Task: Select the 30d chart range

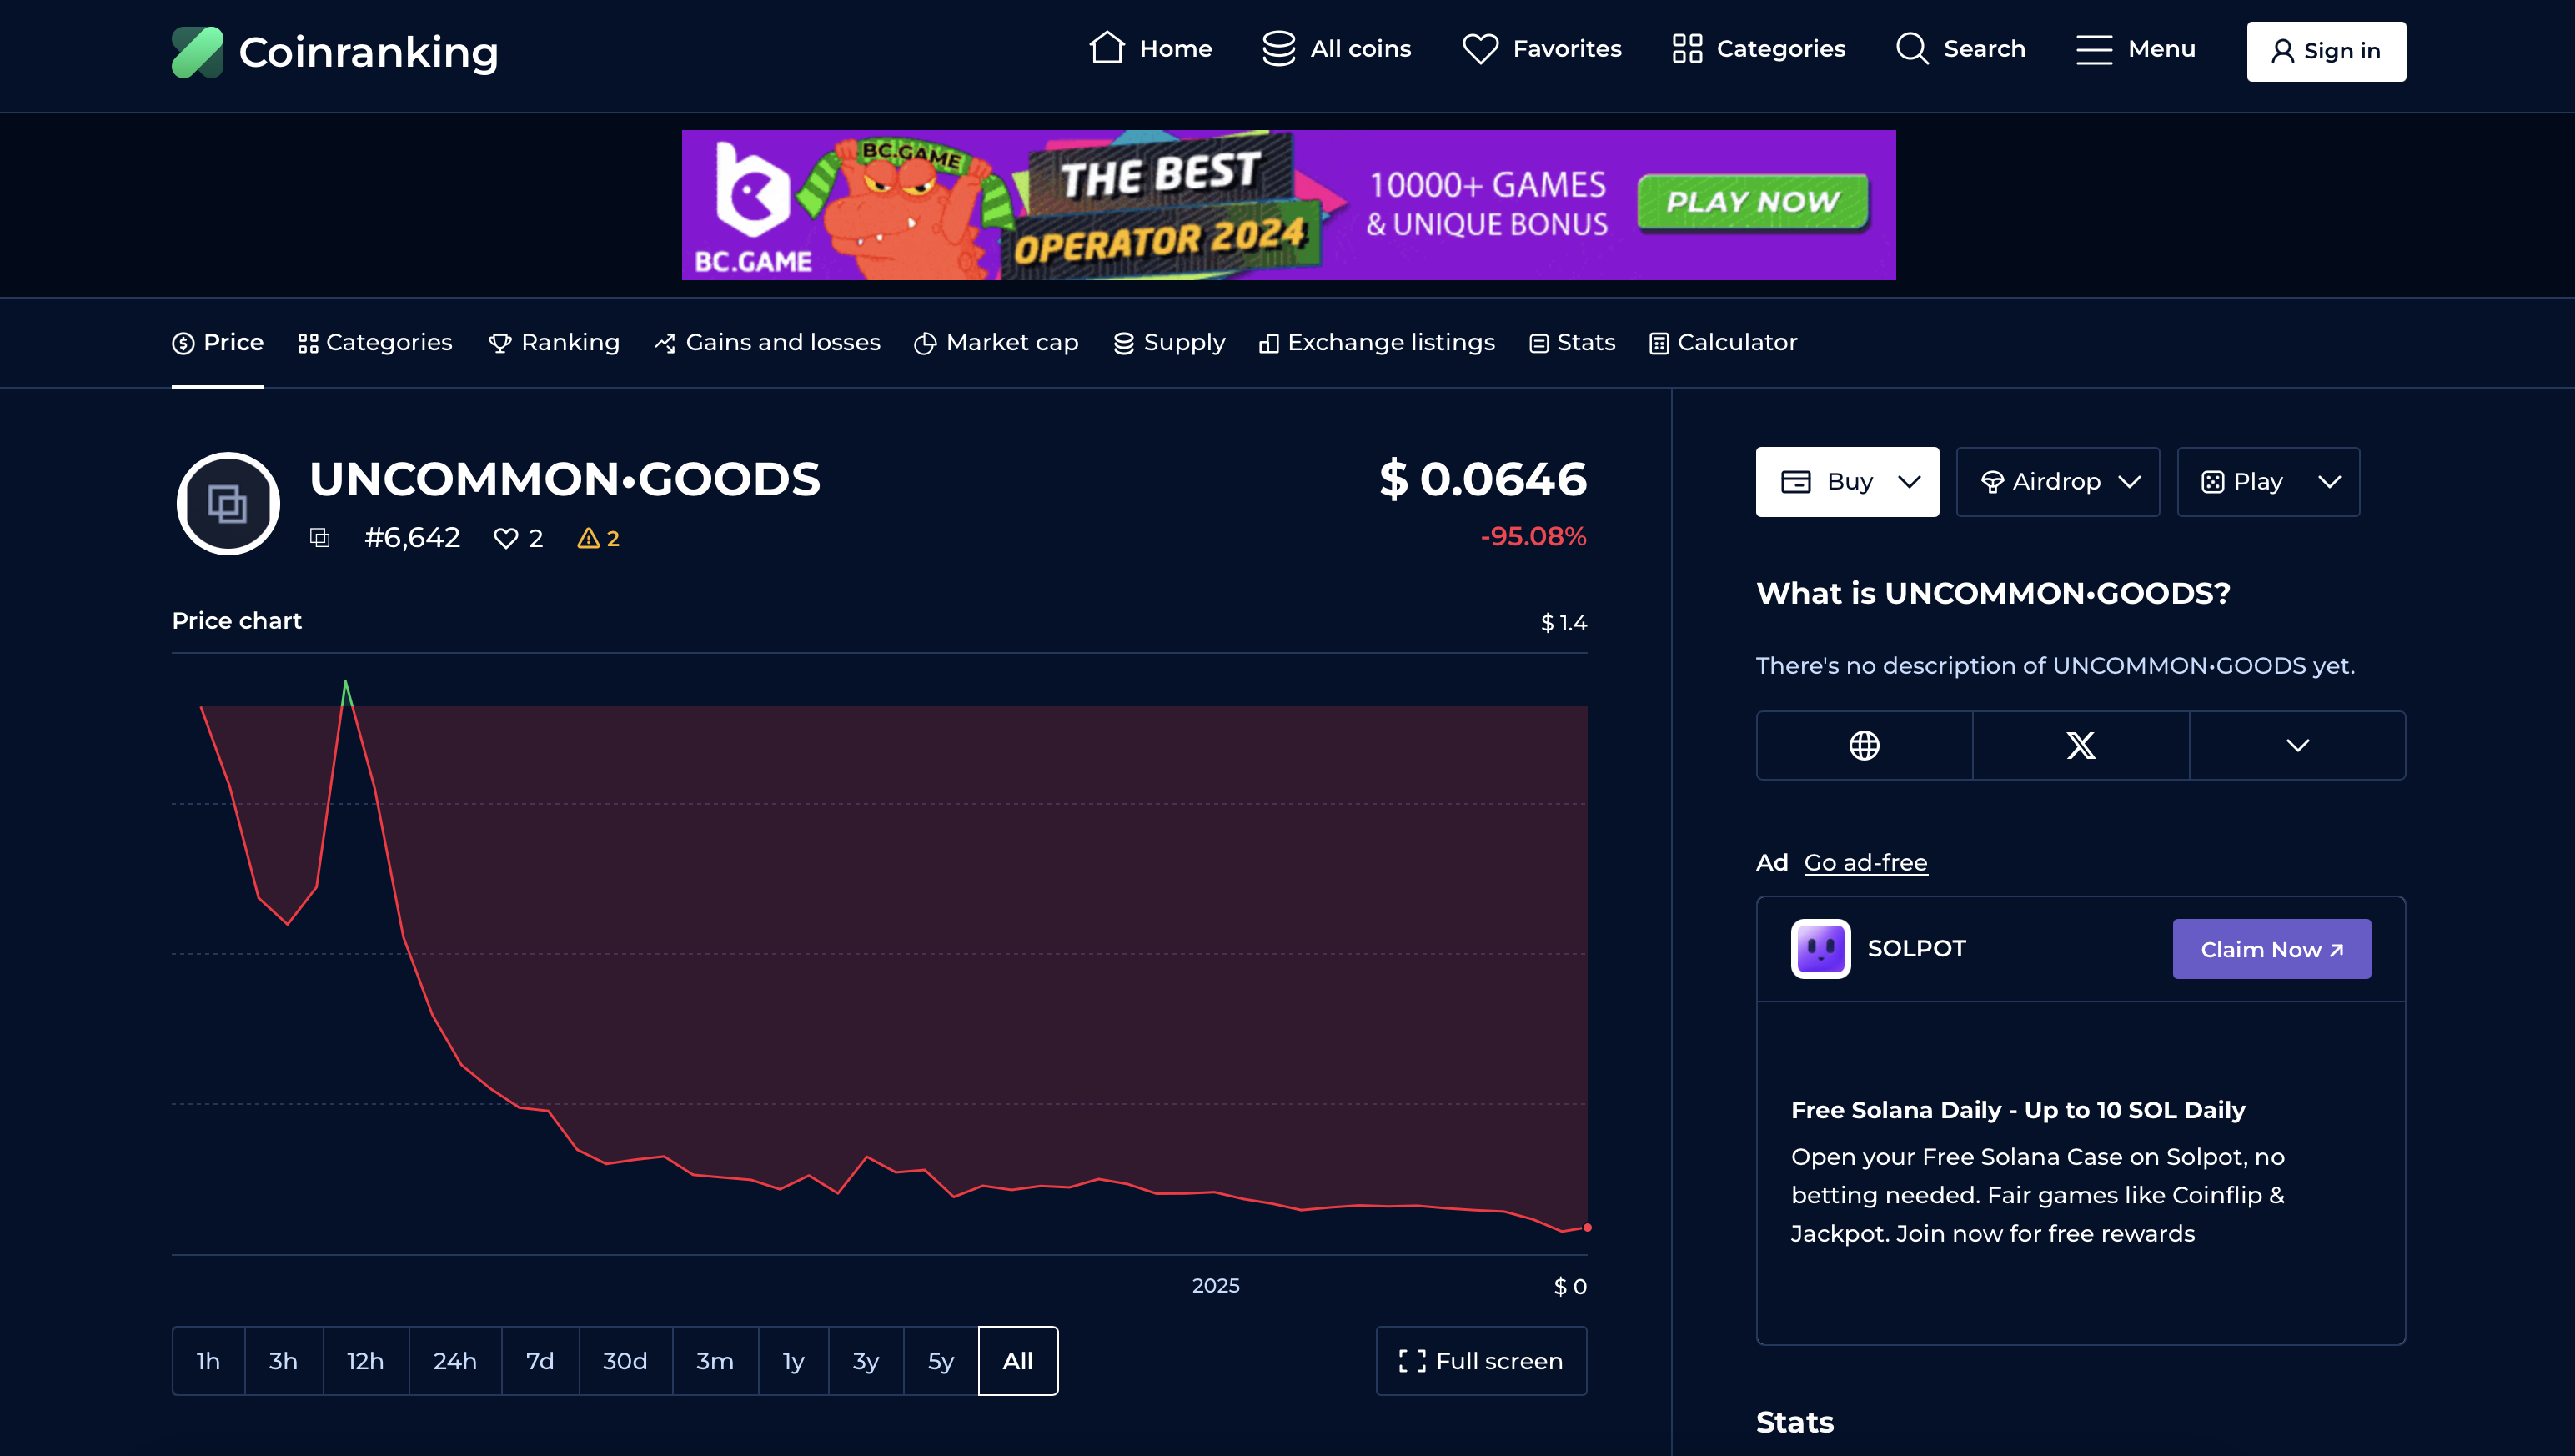Action: pyautogui.click(x=625, y=1361)
